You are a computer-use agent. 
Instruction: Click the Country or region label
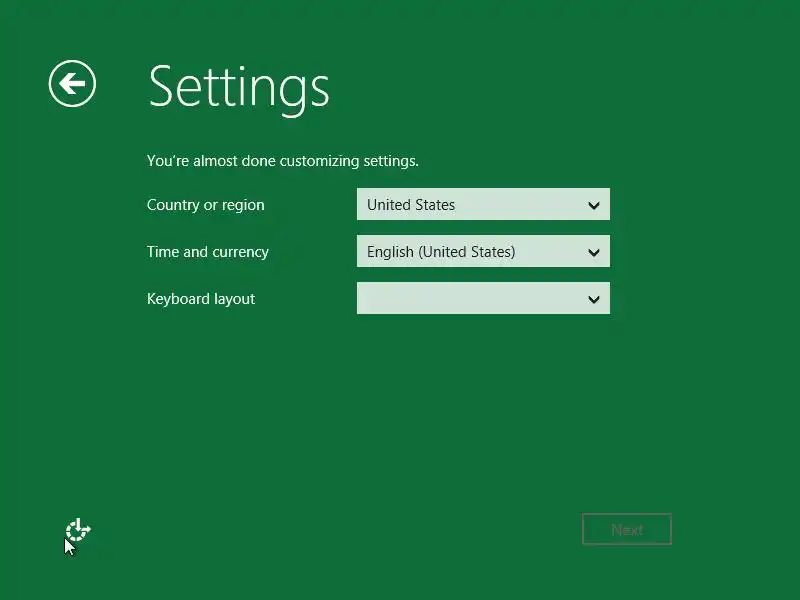point(206,205)
